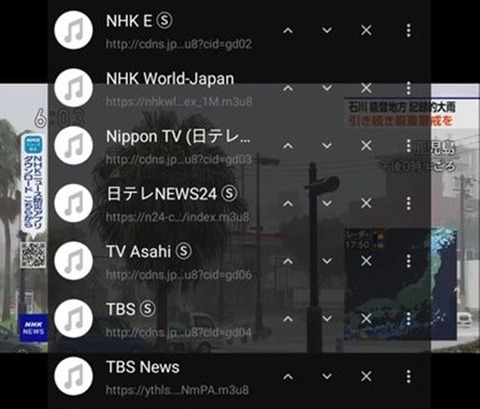Move 日テレNEWS24 down in list

point(327,203)
